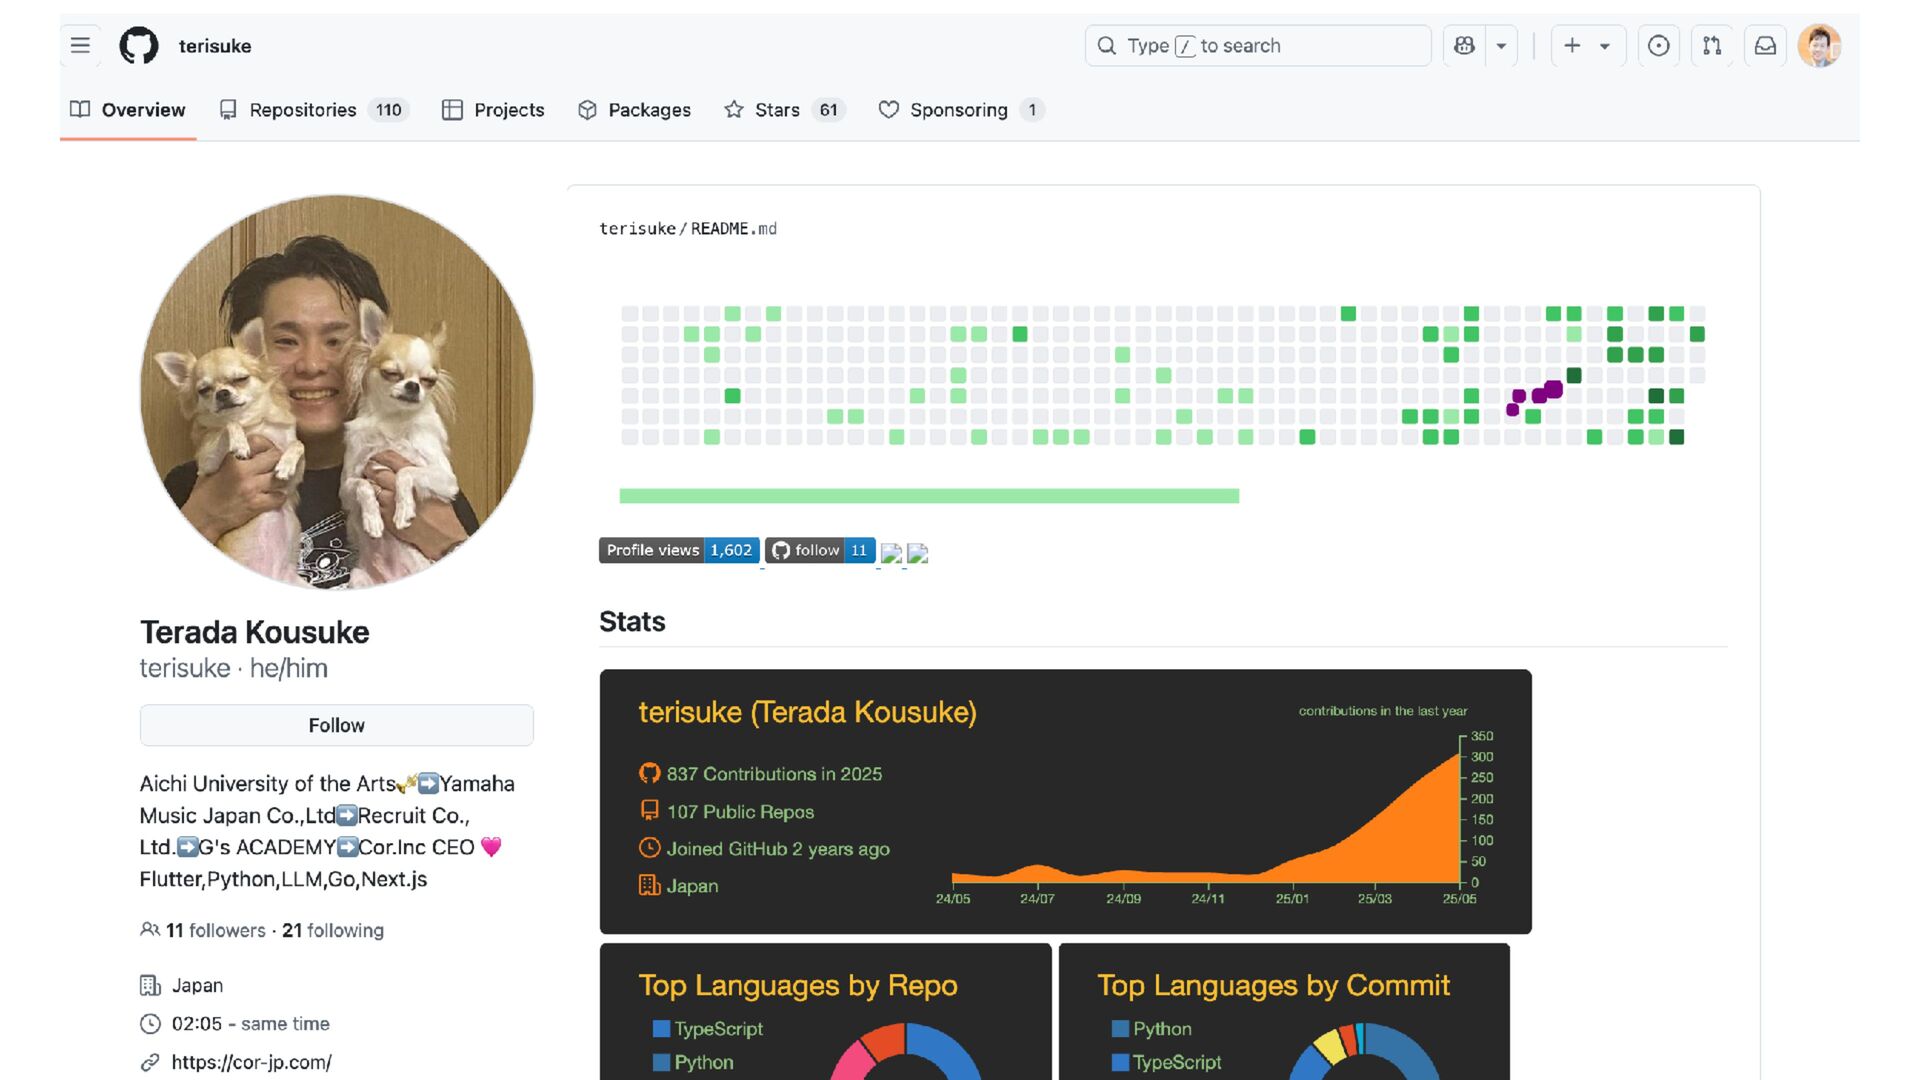Image resolution: width=1920 pixels, height=1080 pixels.
Task: Click the TypeScript swatch in Commit card
Action: point(1120,1063)
